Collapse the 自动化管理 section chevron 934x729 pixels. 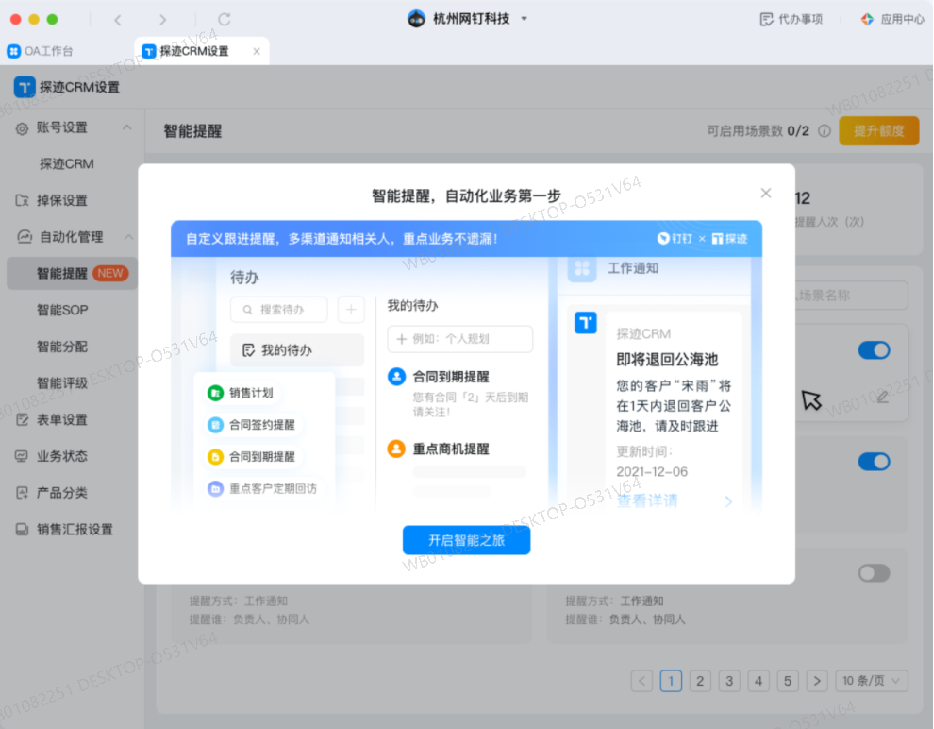click(x=128, y=237)
